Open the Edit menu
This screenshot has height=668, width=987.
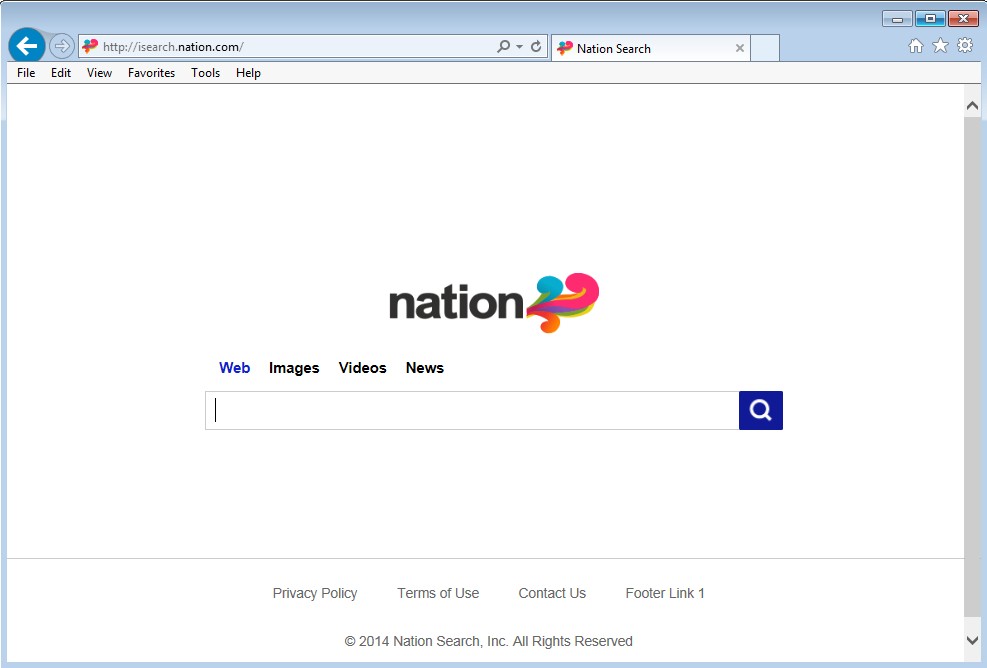61,73
